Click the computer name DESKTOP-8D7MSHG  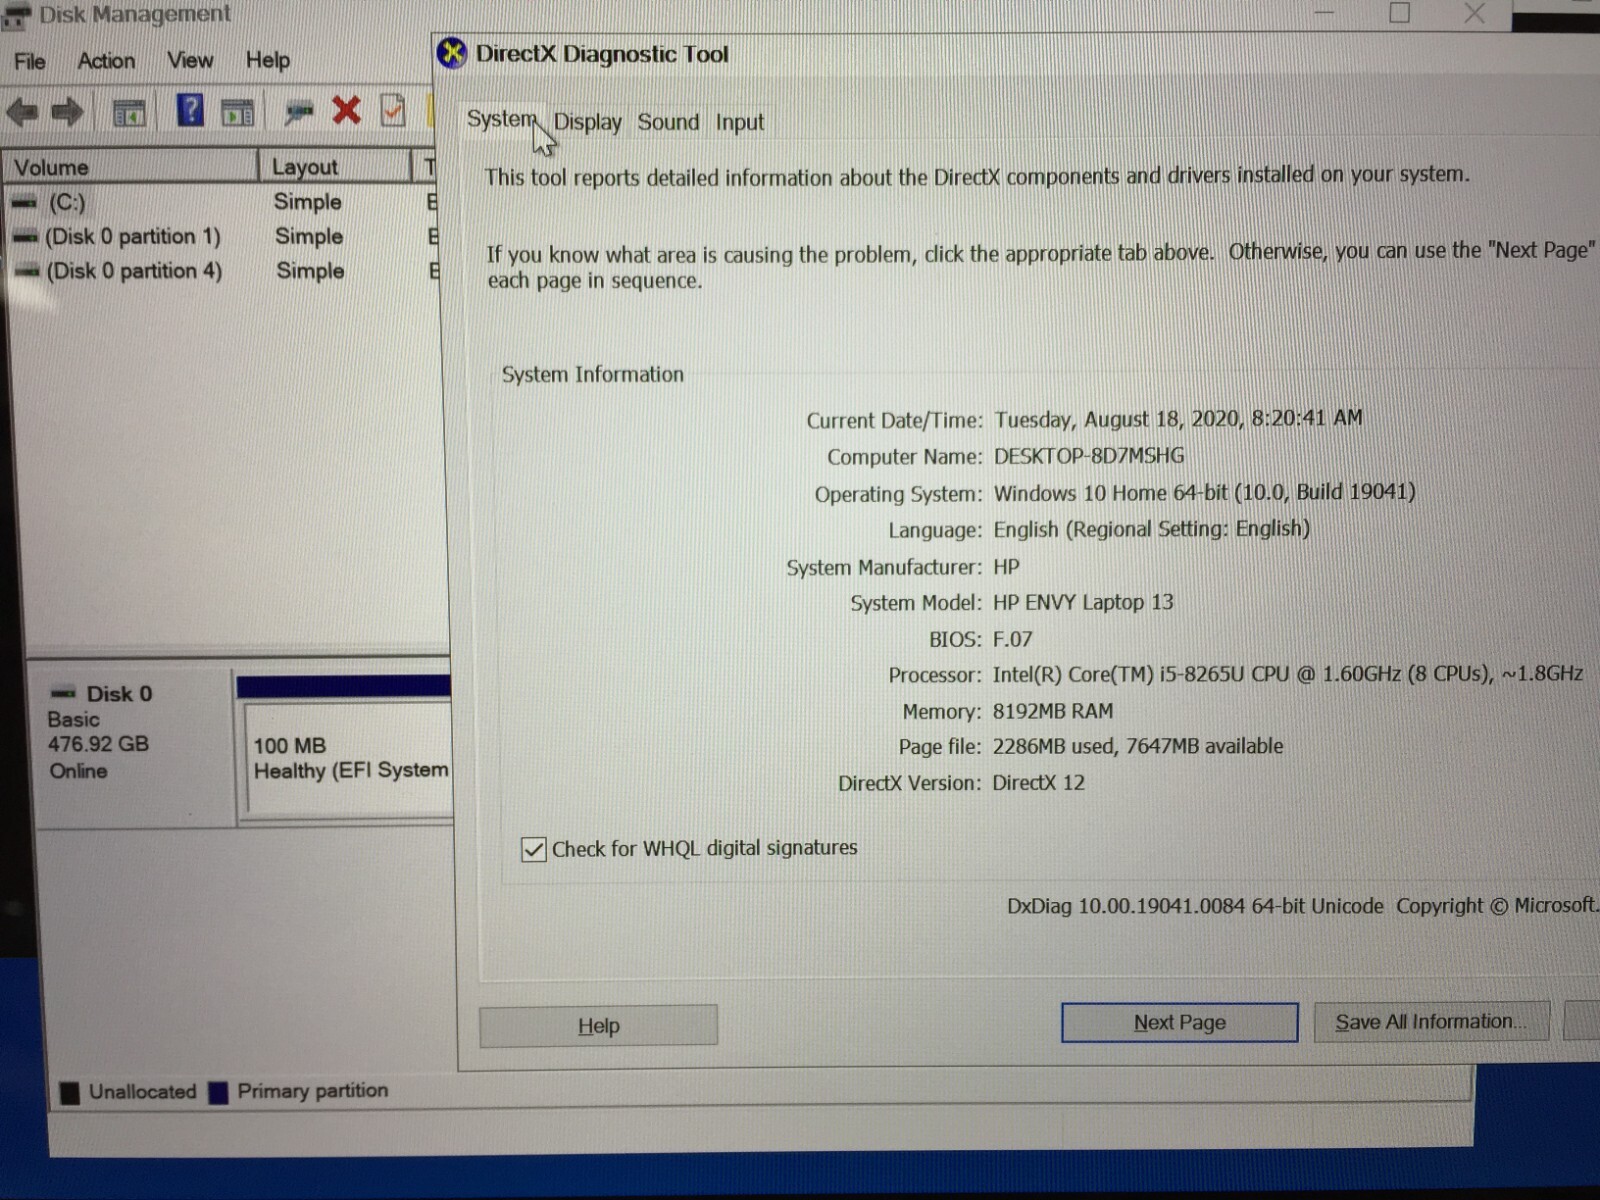(1089, 456)
